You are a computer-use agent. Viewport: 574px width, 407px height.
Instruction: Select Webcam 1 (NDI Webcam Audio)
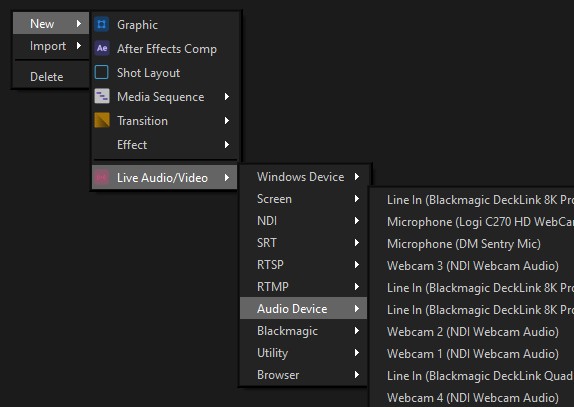(x=472, y=354)
